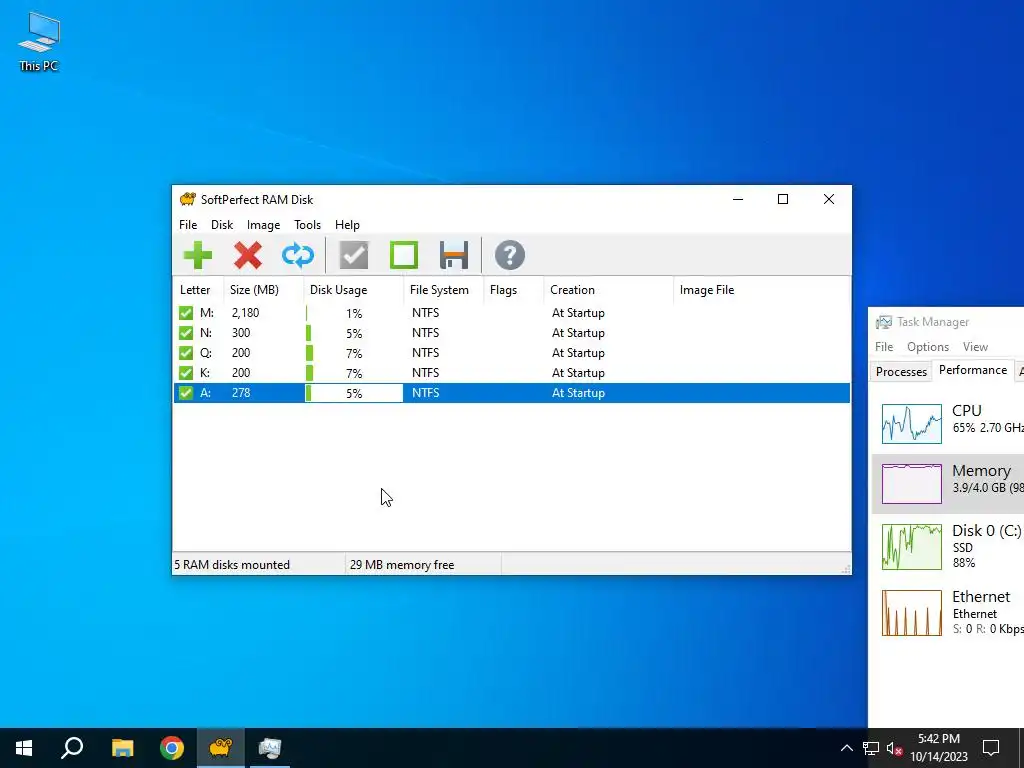Viewport: 1024px width, 768px height.
Task: Sort by the File System column header
Action: coord(444,290)
